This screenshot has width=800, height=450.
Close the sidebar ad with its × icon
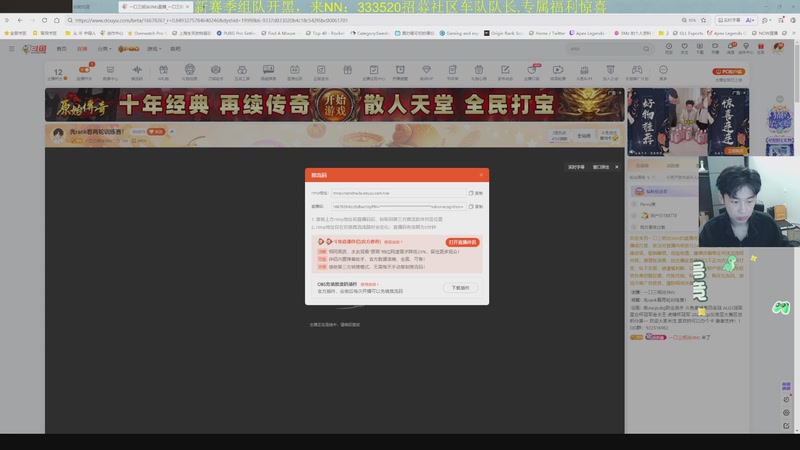[x=745, y=92]
